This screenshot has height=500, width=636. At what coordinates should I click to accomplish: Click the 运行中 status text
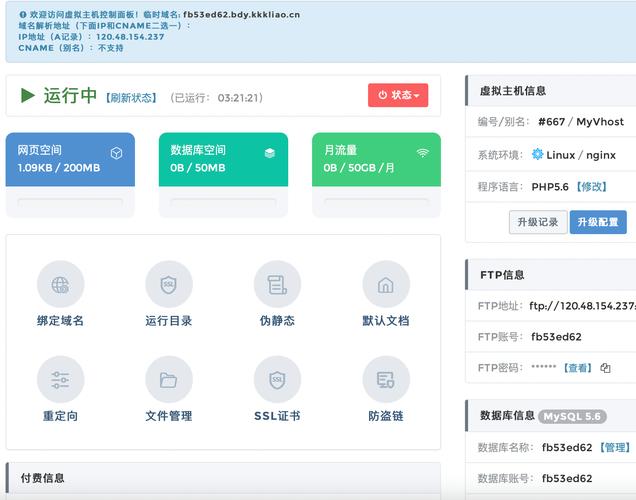70,96
